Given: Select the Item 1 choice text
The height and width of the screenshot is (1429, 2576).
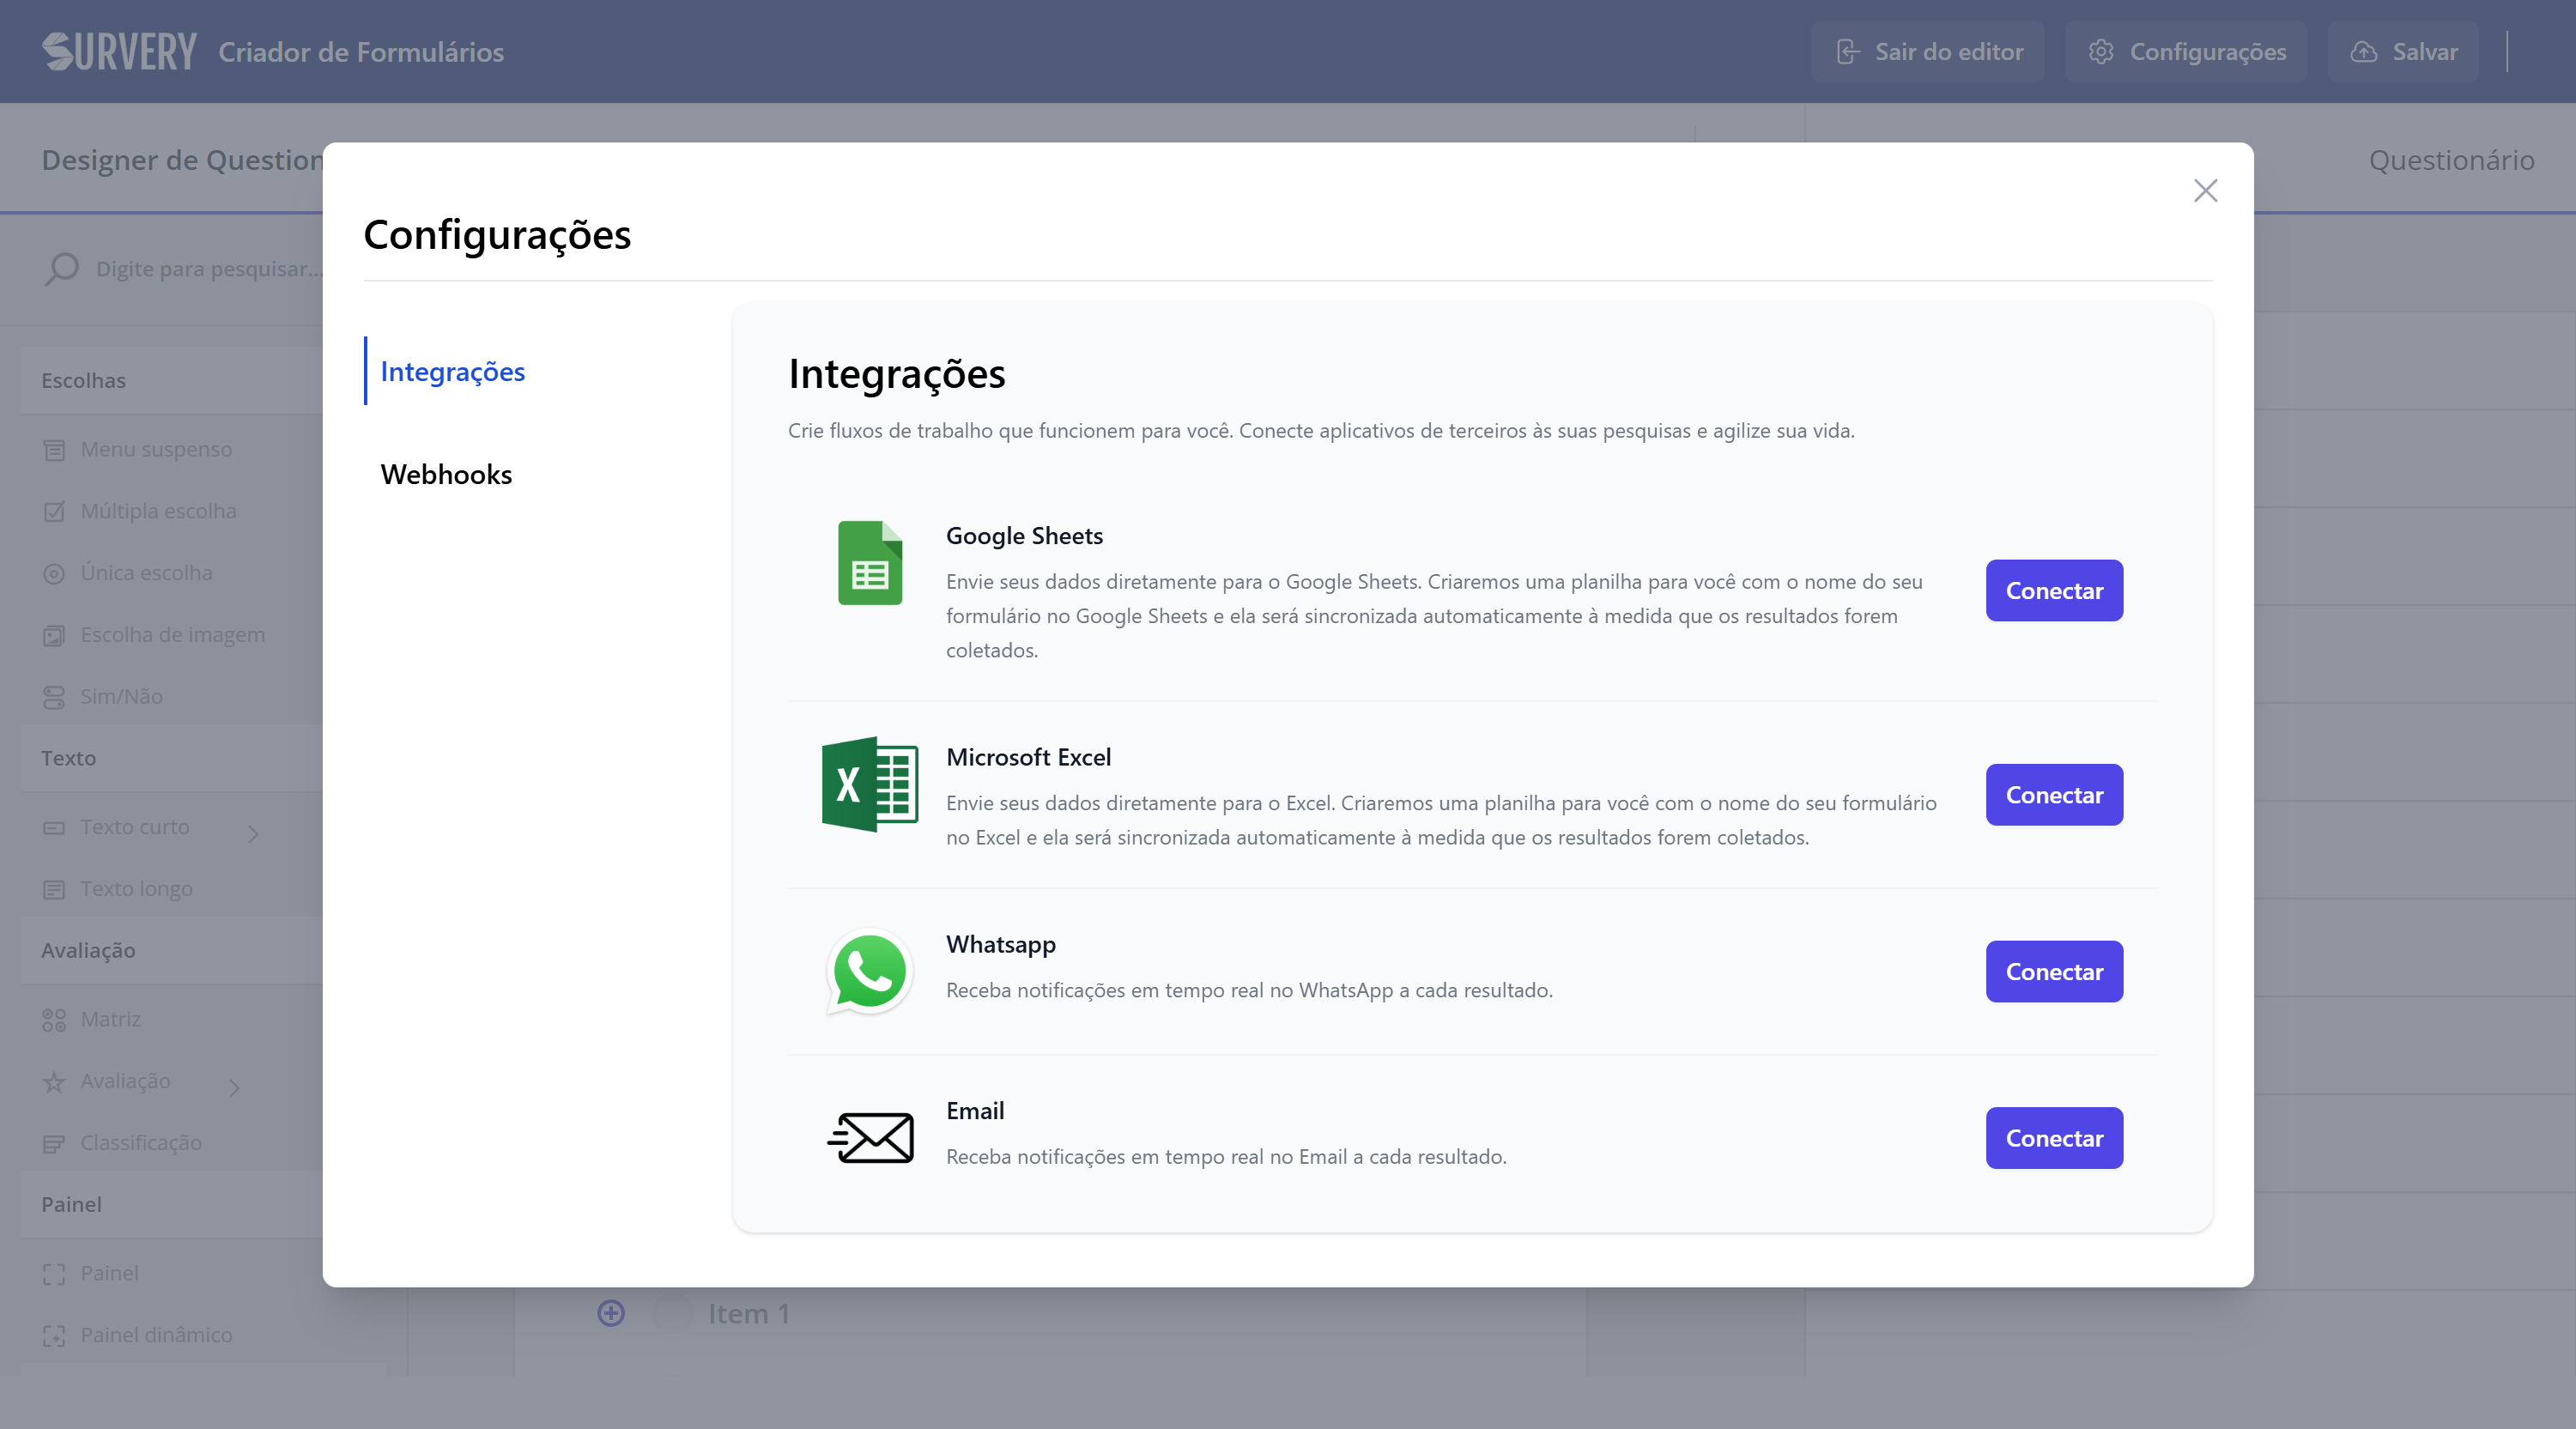Looking at the screenshot, I should (749, 1314).
